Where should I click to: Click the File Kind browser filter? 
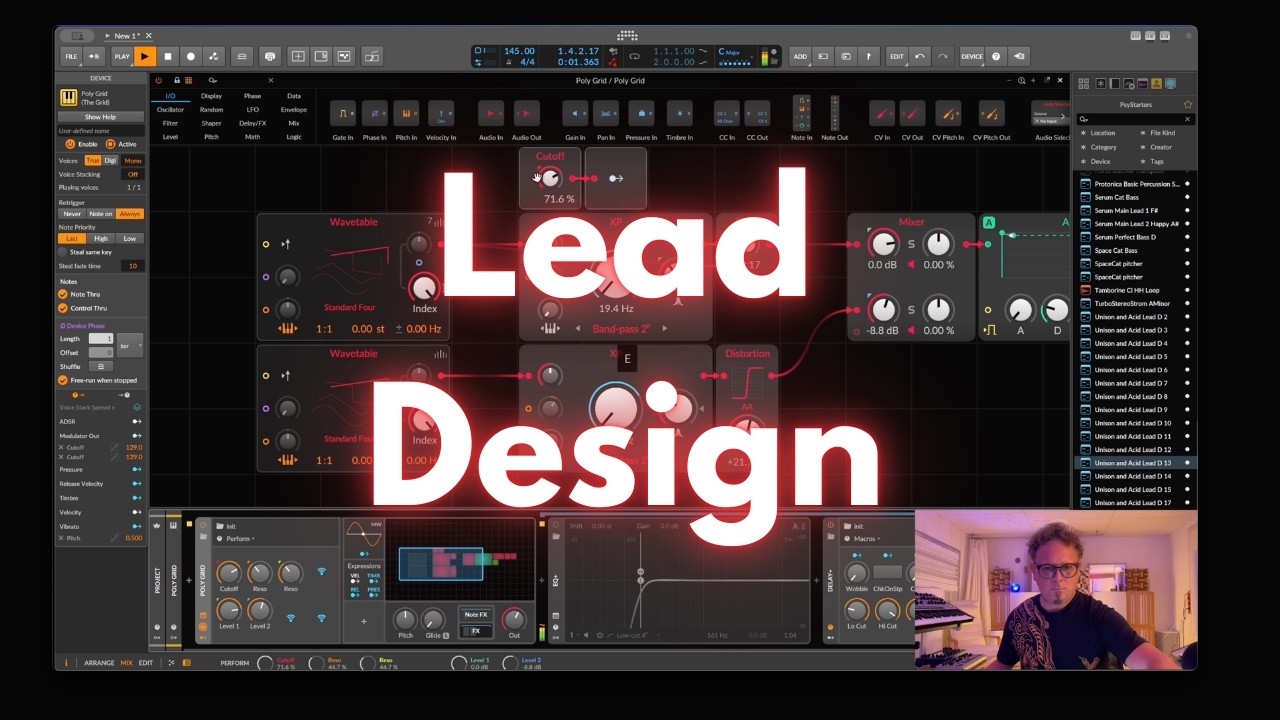tap(1162, 133)
